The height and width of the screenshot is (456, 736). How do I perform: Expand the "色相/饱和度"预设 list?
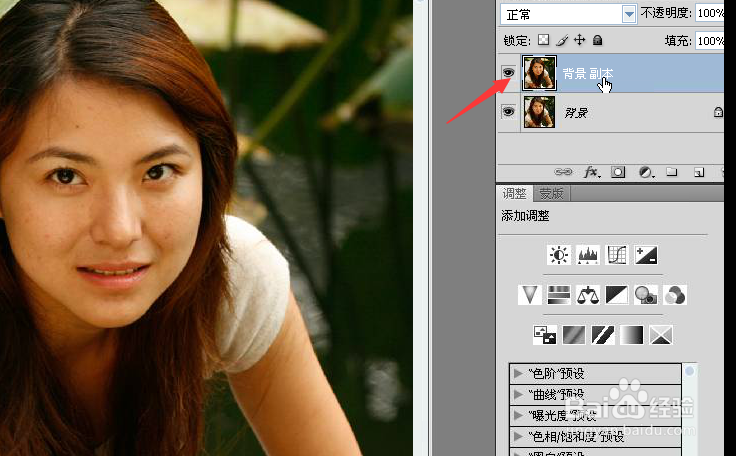click(518, 436)
